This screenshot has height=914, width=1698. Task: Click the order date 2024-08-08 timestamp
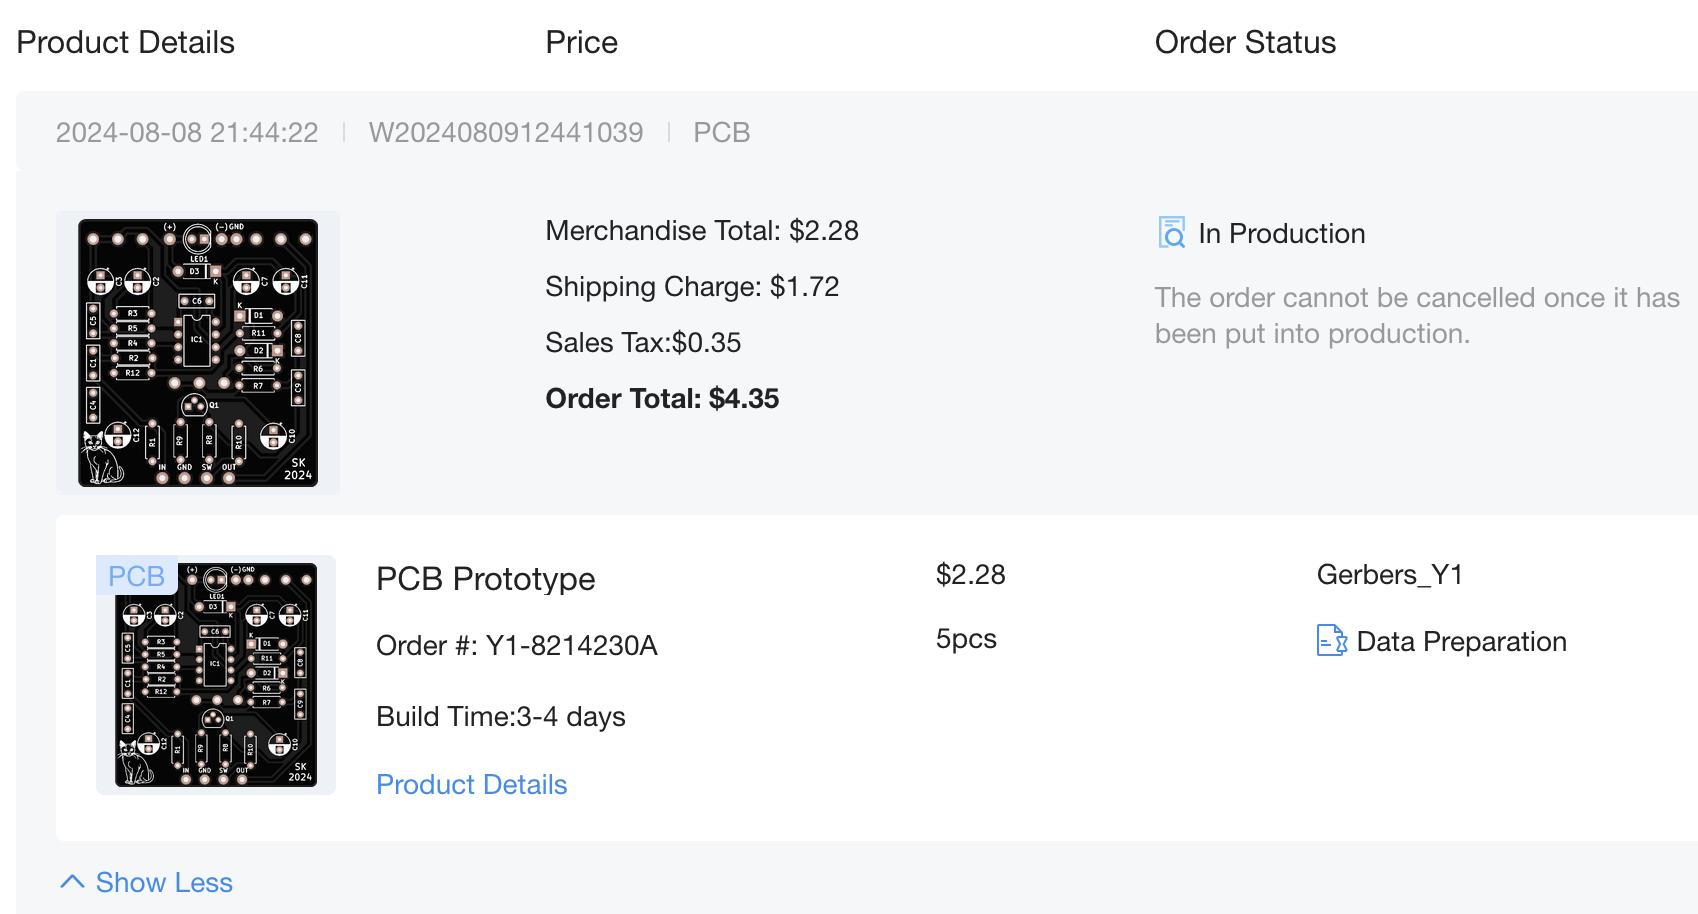[x=187, y=132]
